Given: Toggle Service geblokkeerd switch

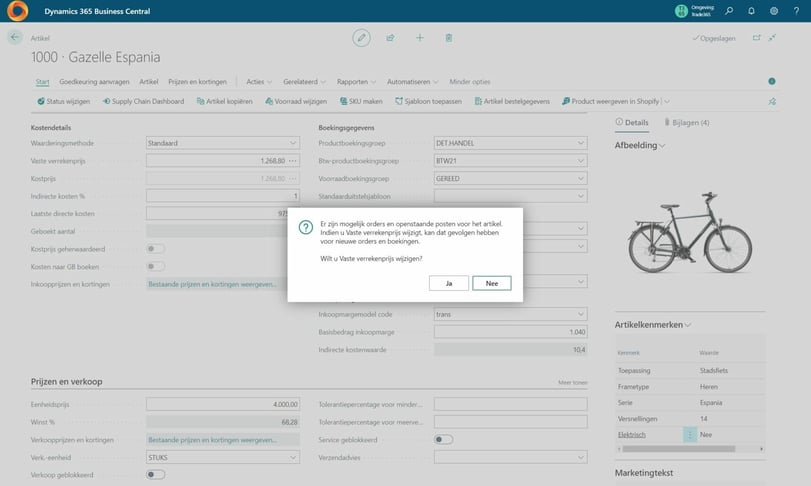Looking at the screenshot, I should tap(443, 439).
